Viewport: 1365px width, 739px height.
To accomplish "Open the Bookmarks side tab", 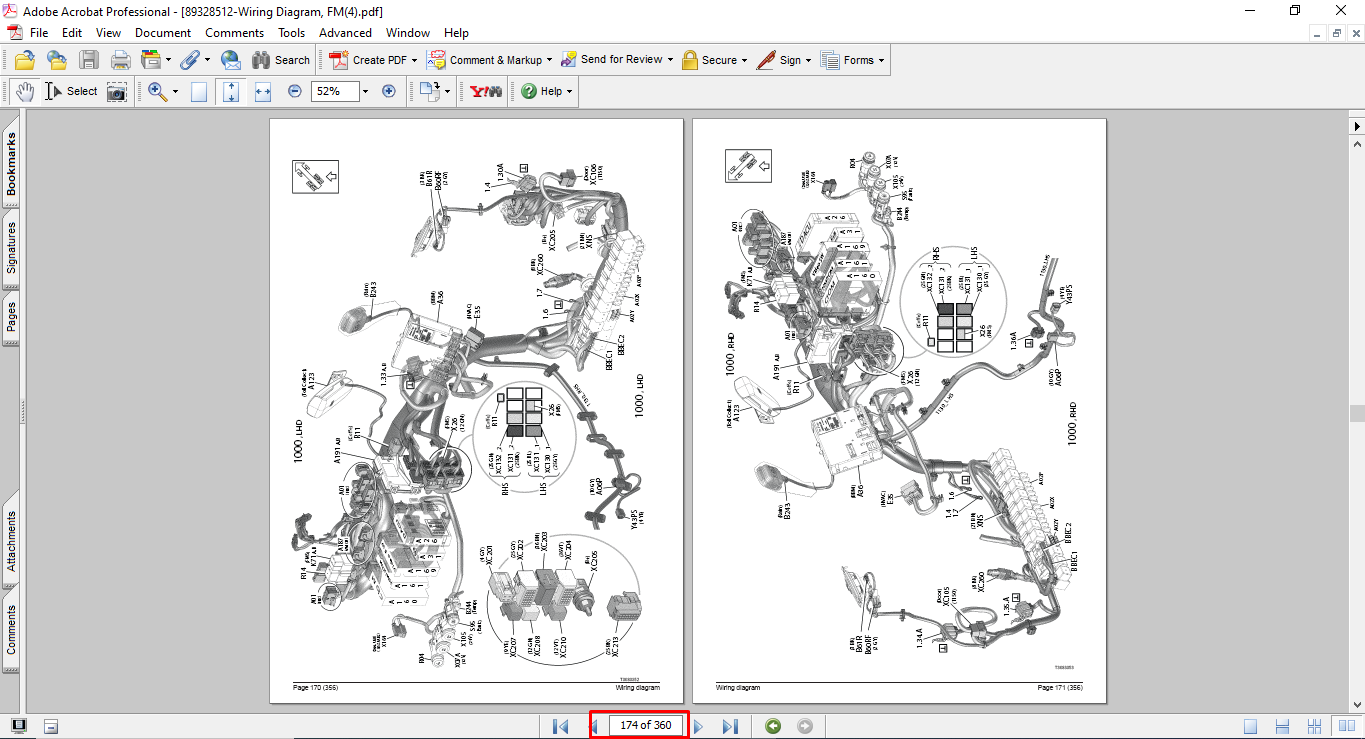I will (x=12, y=167).
